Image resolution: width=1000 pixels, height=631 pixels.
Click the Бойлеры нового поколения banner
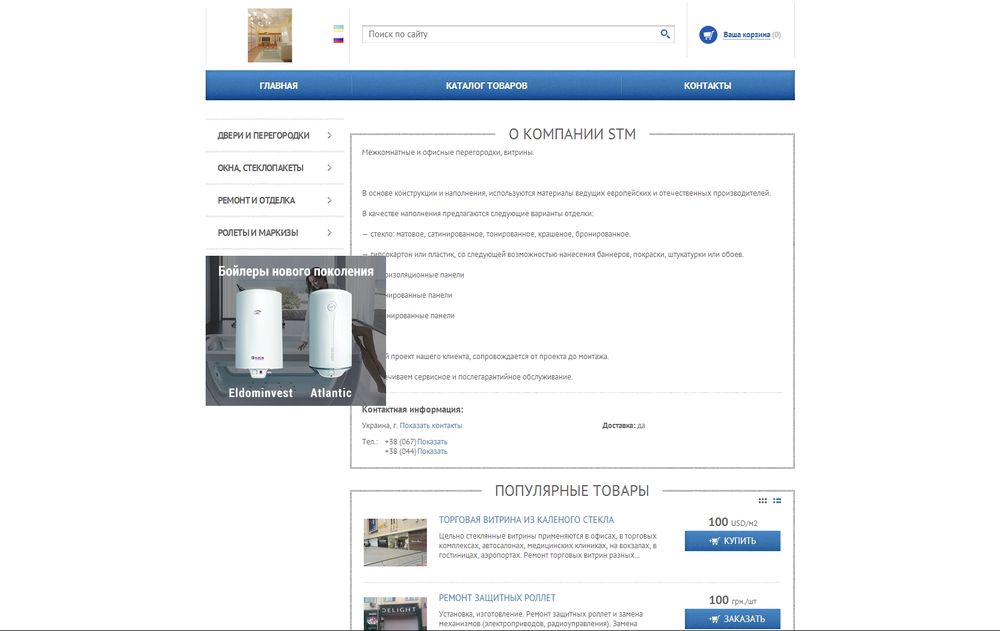pos(296,331)
